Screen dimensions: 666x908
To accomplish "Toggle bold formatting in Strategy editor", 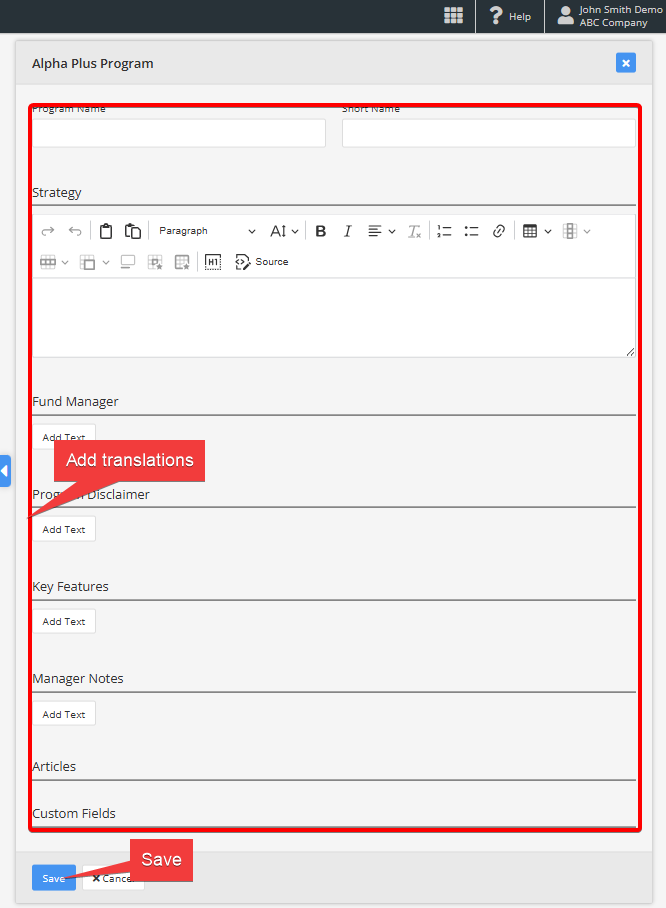I will (321, 231).
